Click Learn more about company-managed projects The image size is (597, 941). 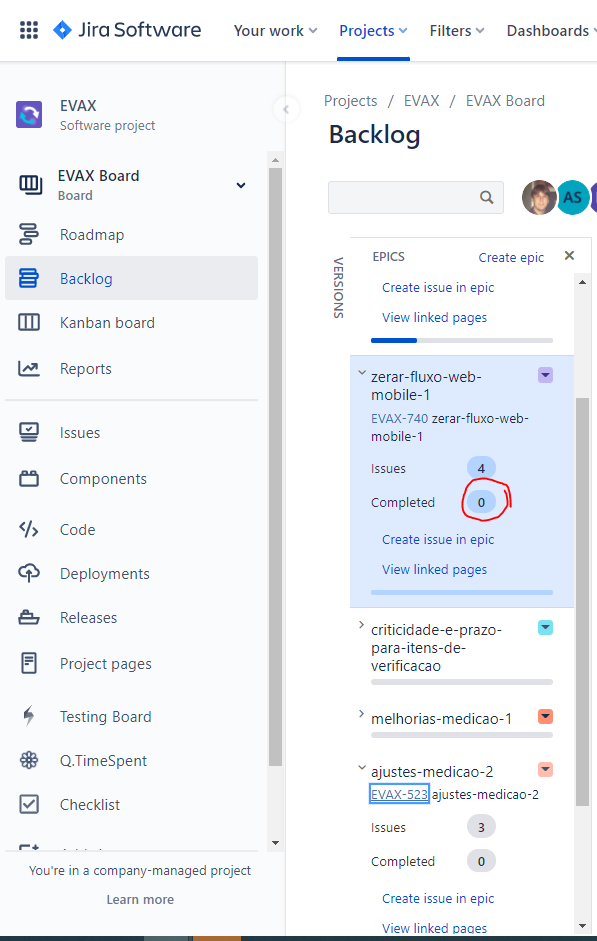tap(140, 900)
